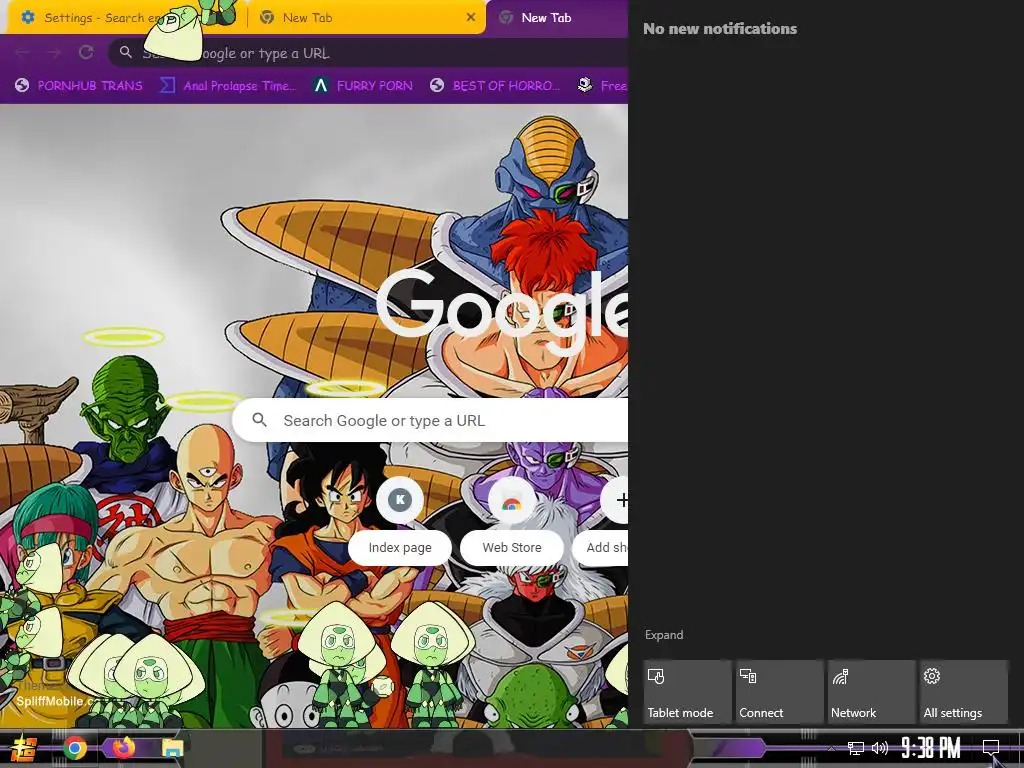Click the volume speaker icon in the tray
Screen dimensions: 1024x768
coord(880,748)
